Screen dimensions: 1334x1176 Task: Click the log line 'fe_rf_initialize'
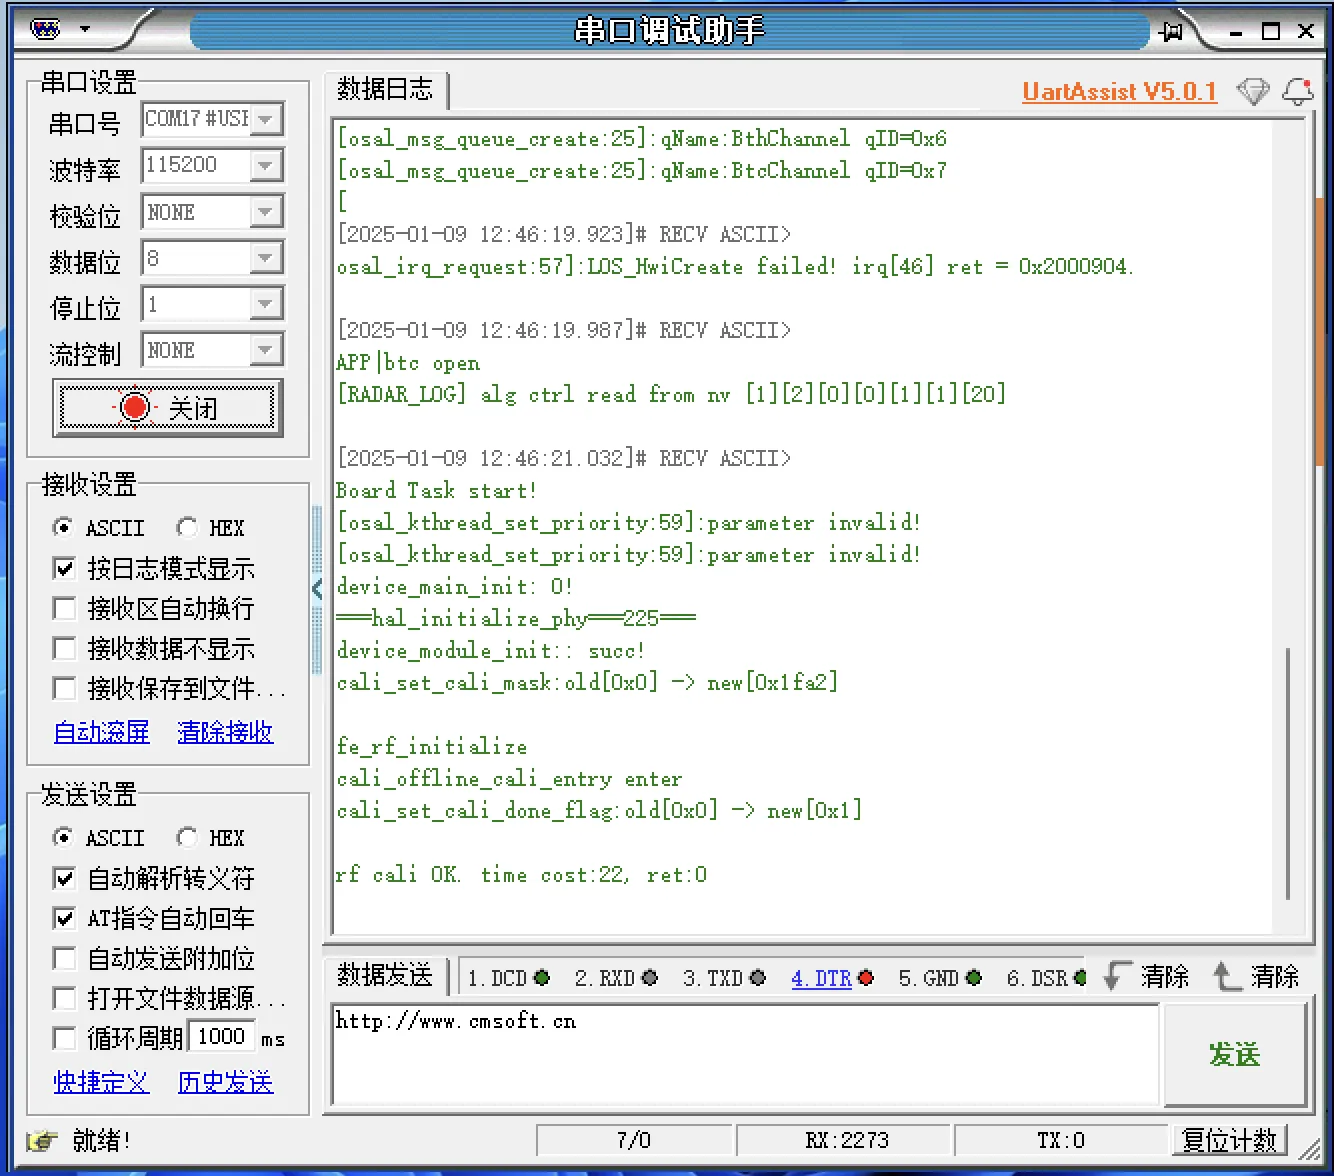tap(432, 746)
